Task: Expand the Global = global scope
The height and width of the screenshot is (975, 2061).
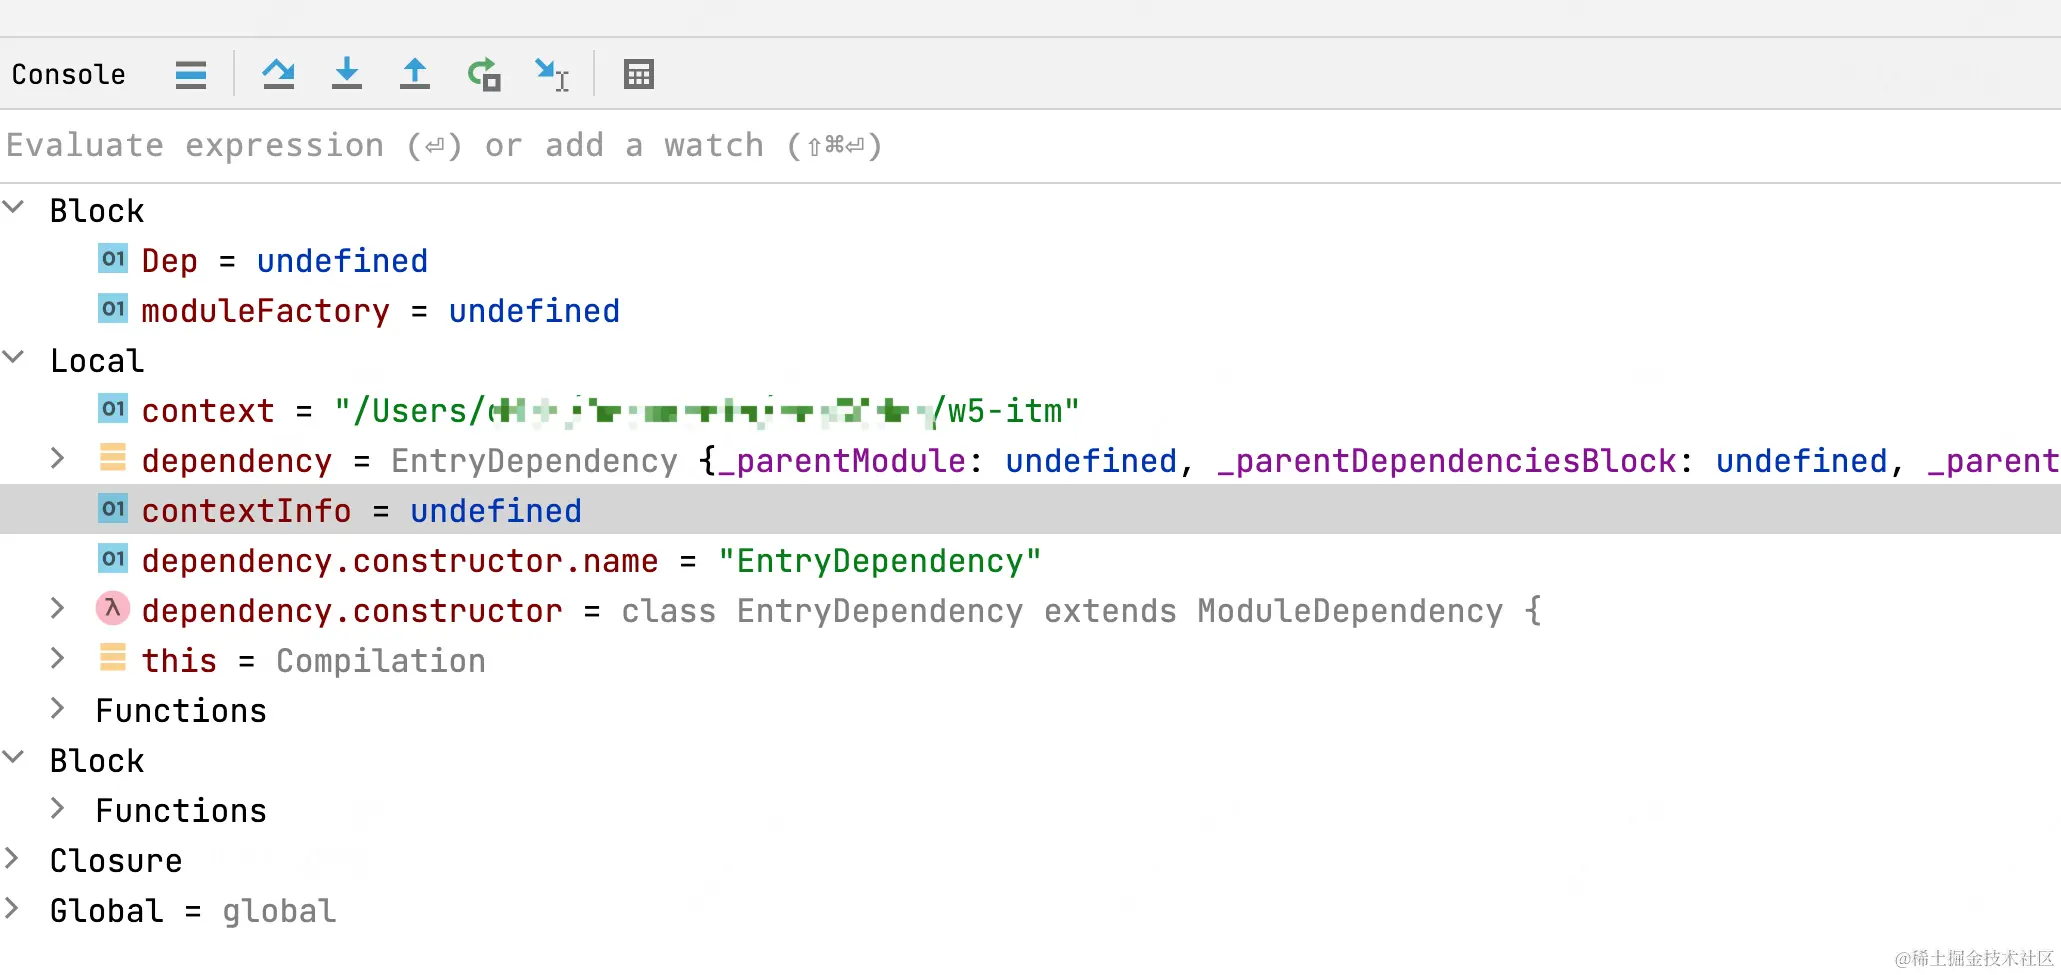Action: coord(13,909)
